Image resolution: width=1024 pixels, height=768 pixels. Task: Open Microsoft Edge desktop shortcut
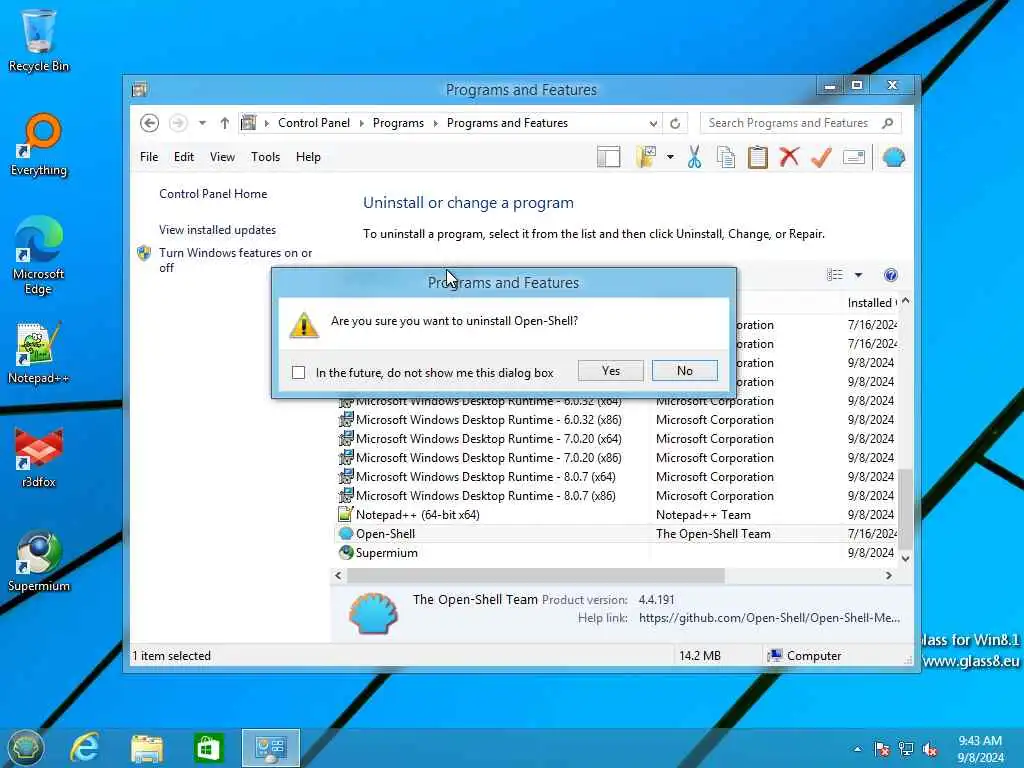click(x=39, y=256)
